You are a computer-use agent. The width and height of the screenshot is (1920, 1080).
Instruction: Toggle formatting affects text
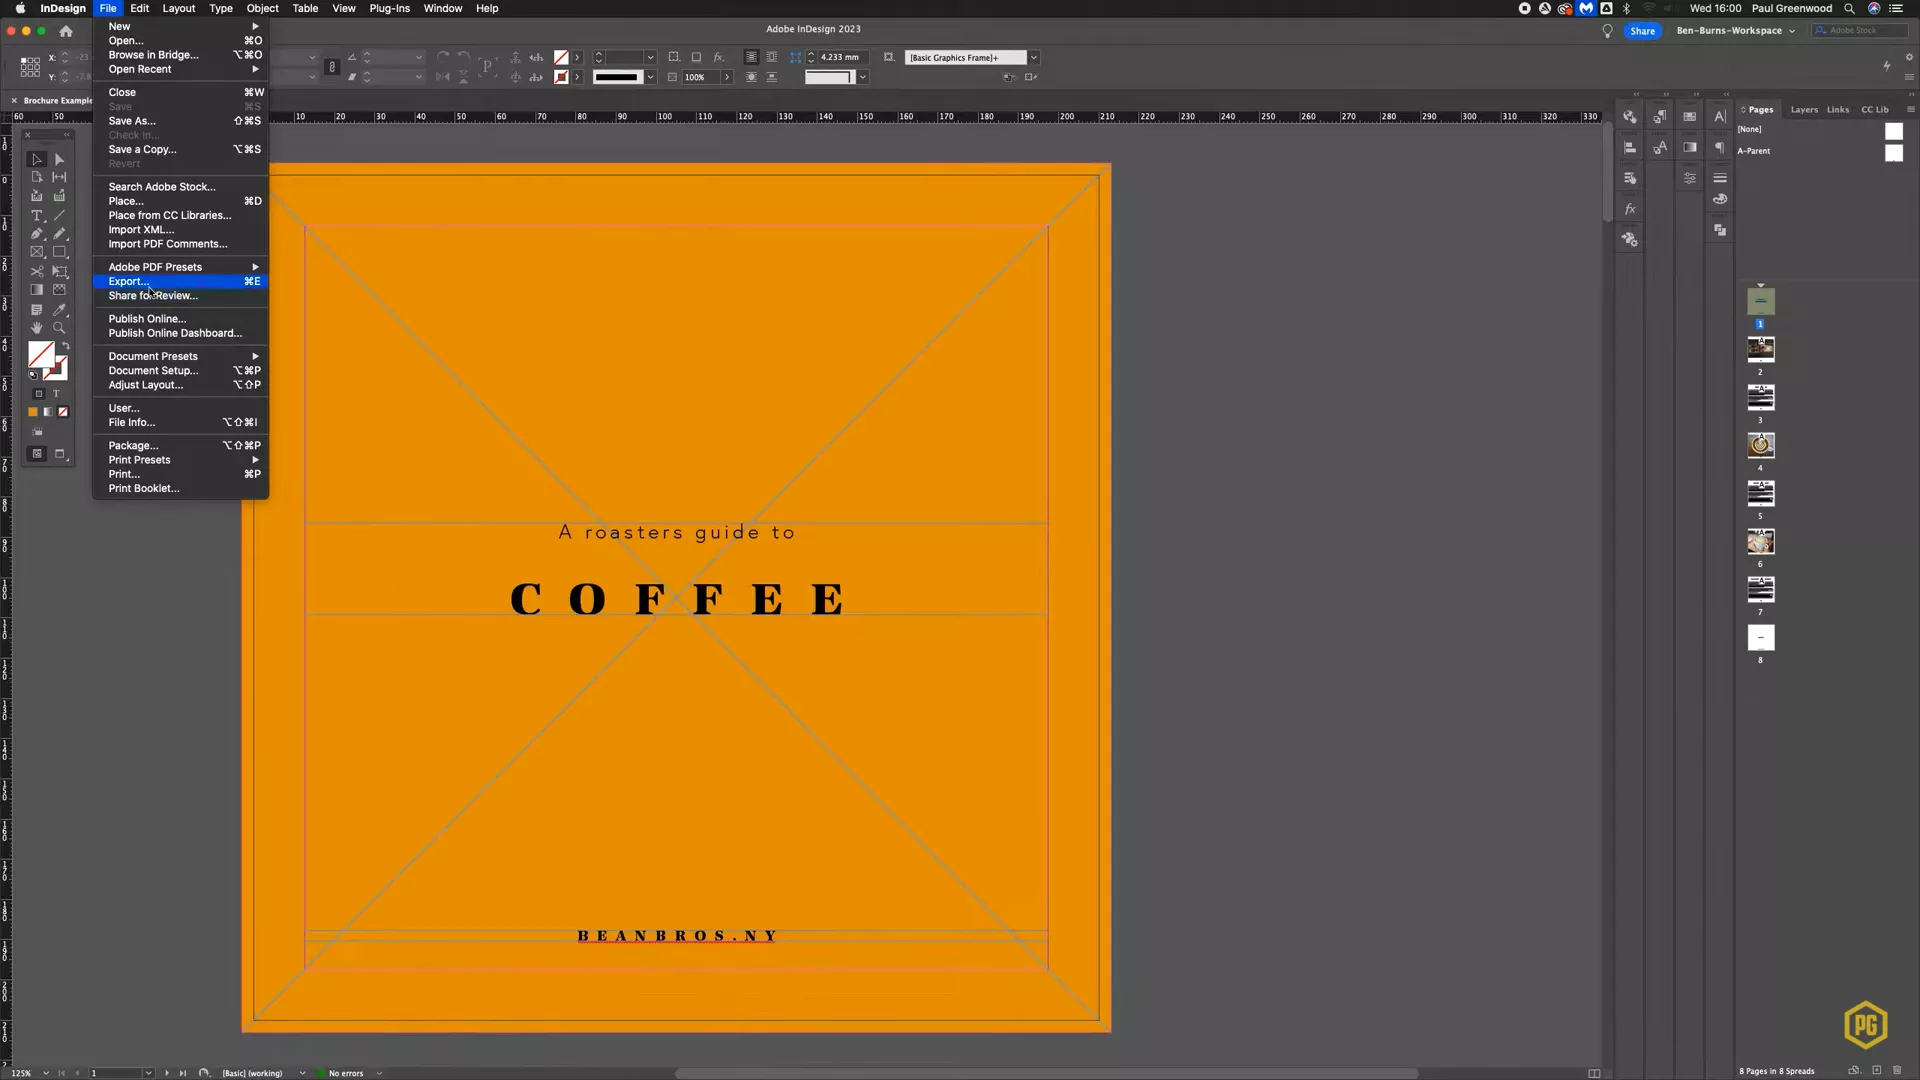(x=57, y=393)
